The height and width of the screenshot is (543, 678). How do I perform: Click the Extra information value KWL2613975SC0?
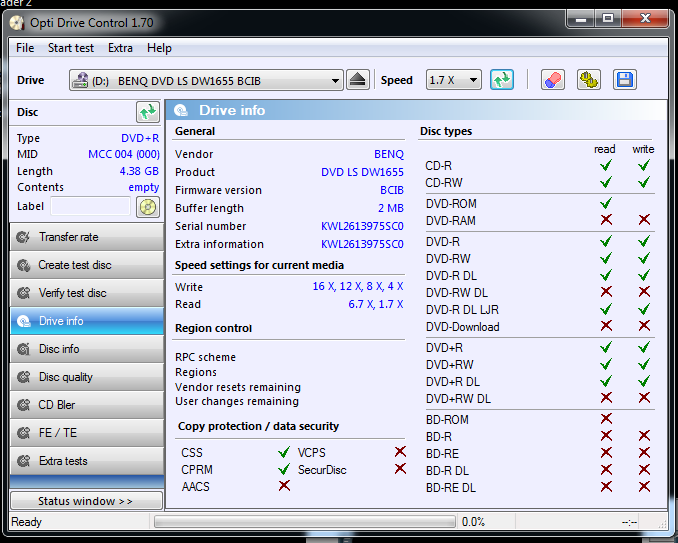coord(362,244)
